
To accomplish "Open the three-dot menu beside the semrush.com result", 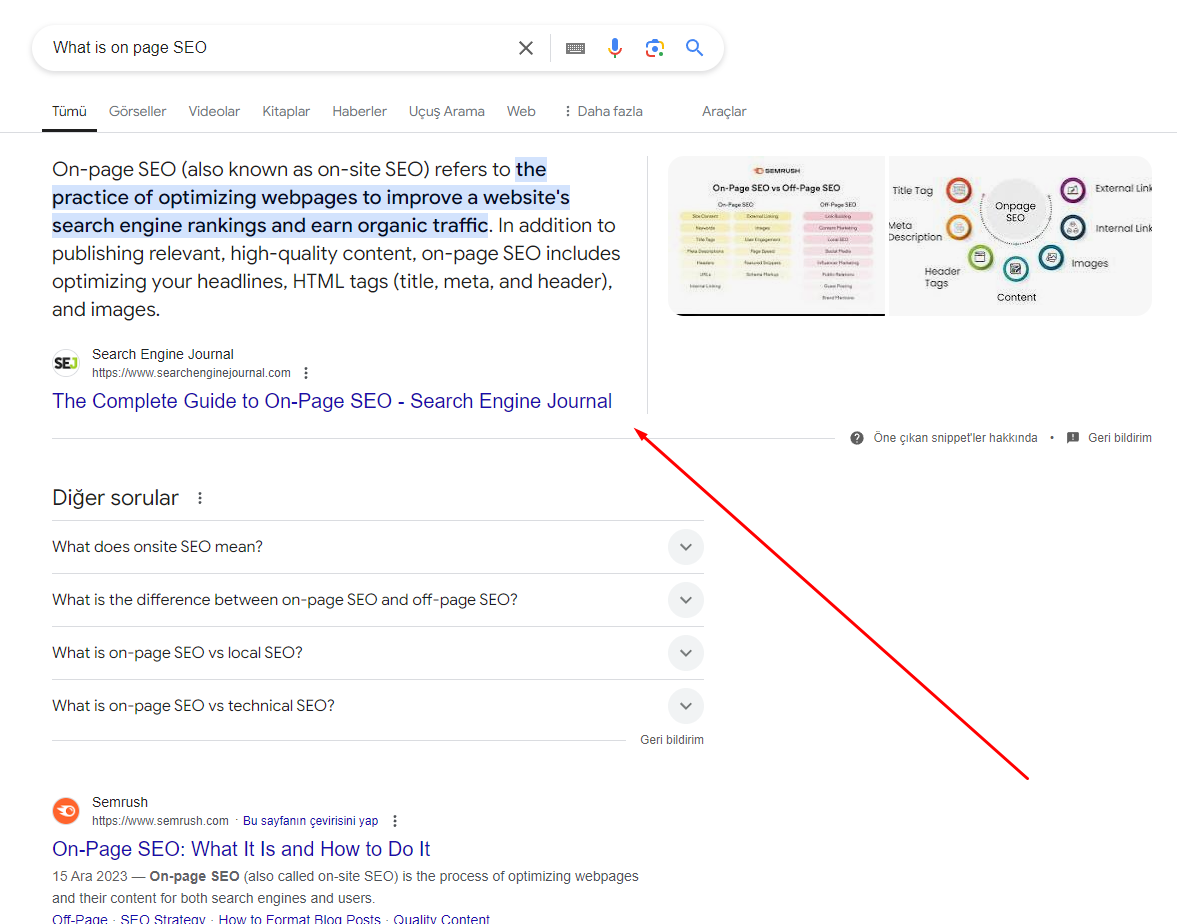I will [395, 821].
